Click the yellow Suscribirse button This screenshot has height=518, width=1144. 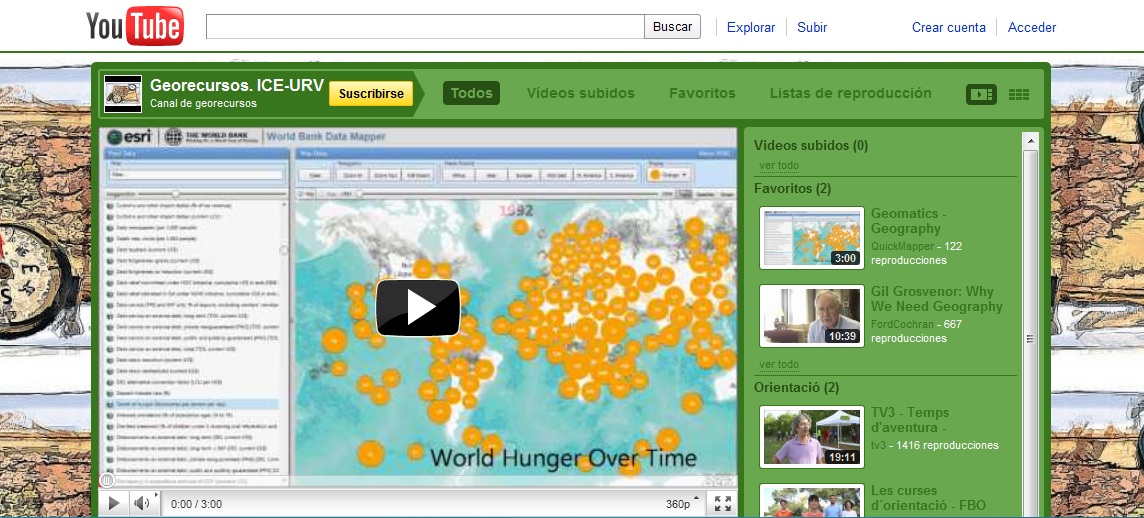coord(371,94)
